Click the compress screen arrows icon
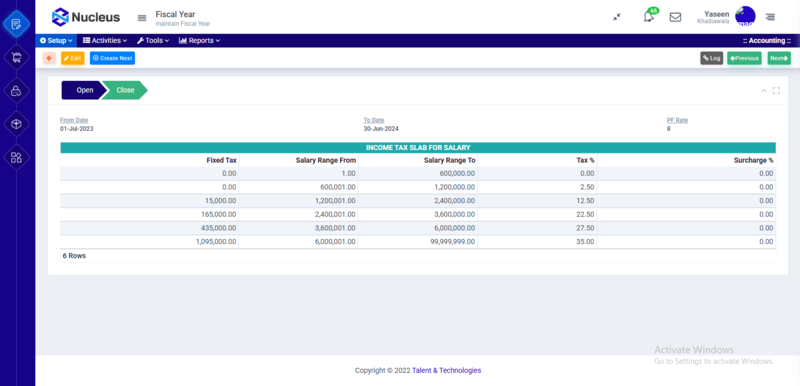Screen dimensions: 800x386 click(617, 17)
